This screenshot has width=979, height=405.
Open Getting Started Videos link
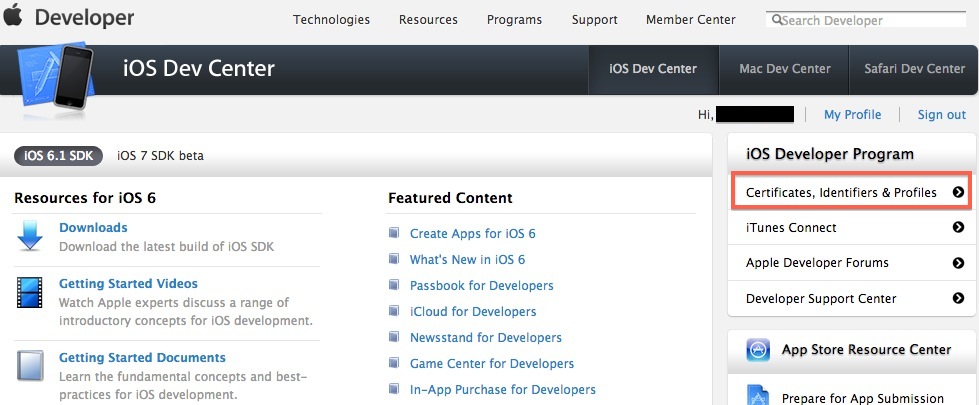pyautogui.click(x=128, y=283)
